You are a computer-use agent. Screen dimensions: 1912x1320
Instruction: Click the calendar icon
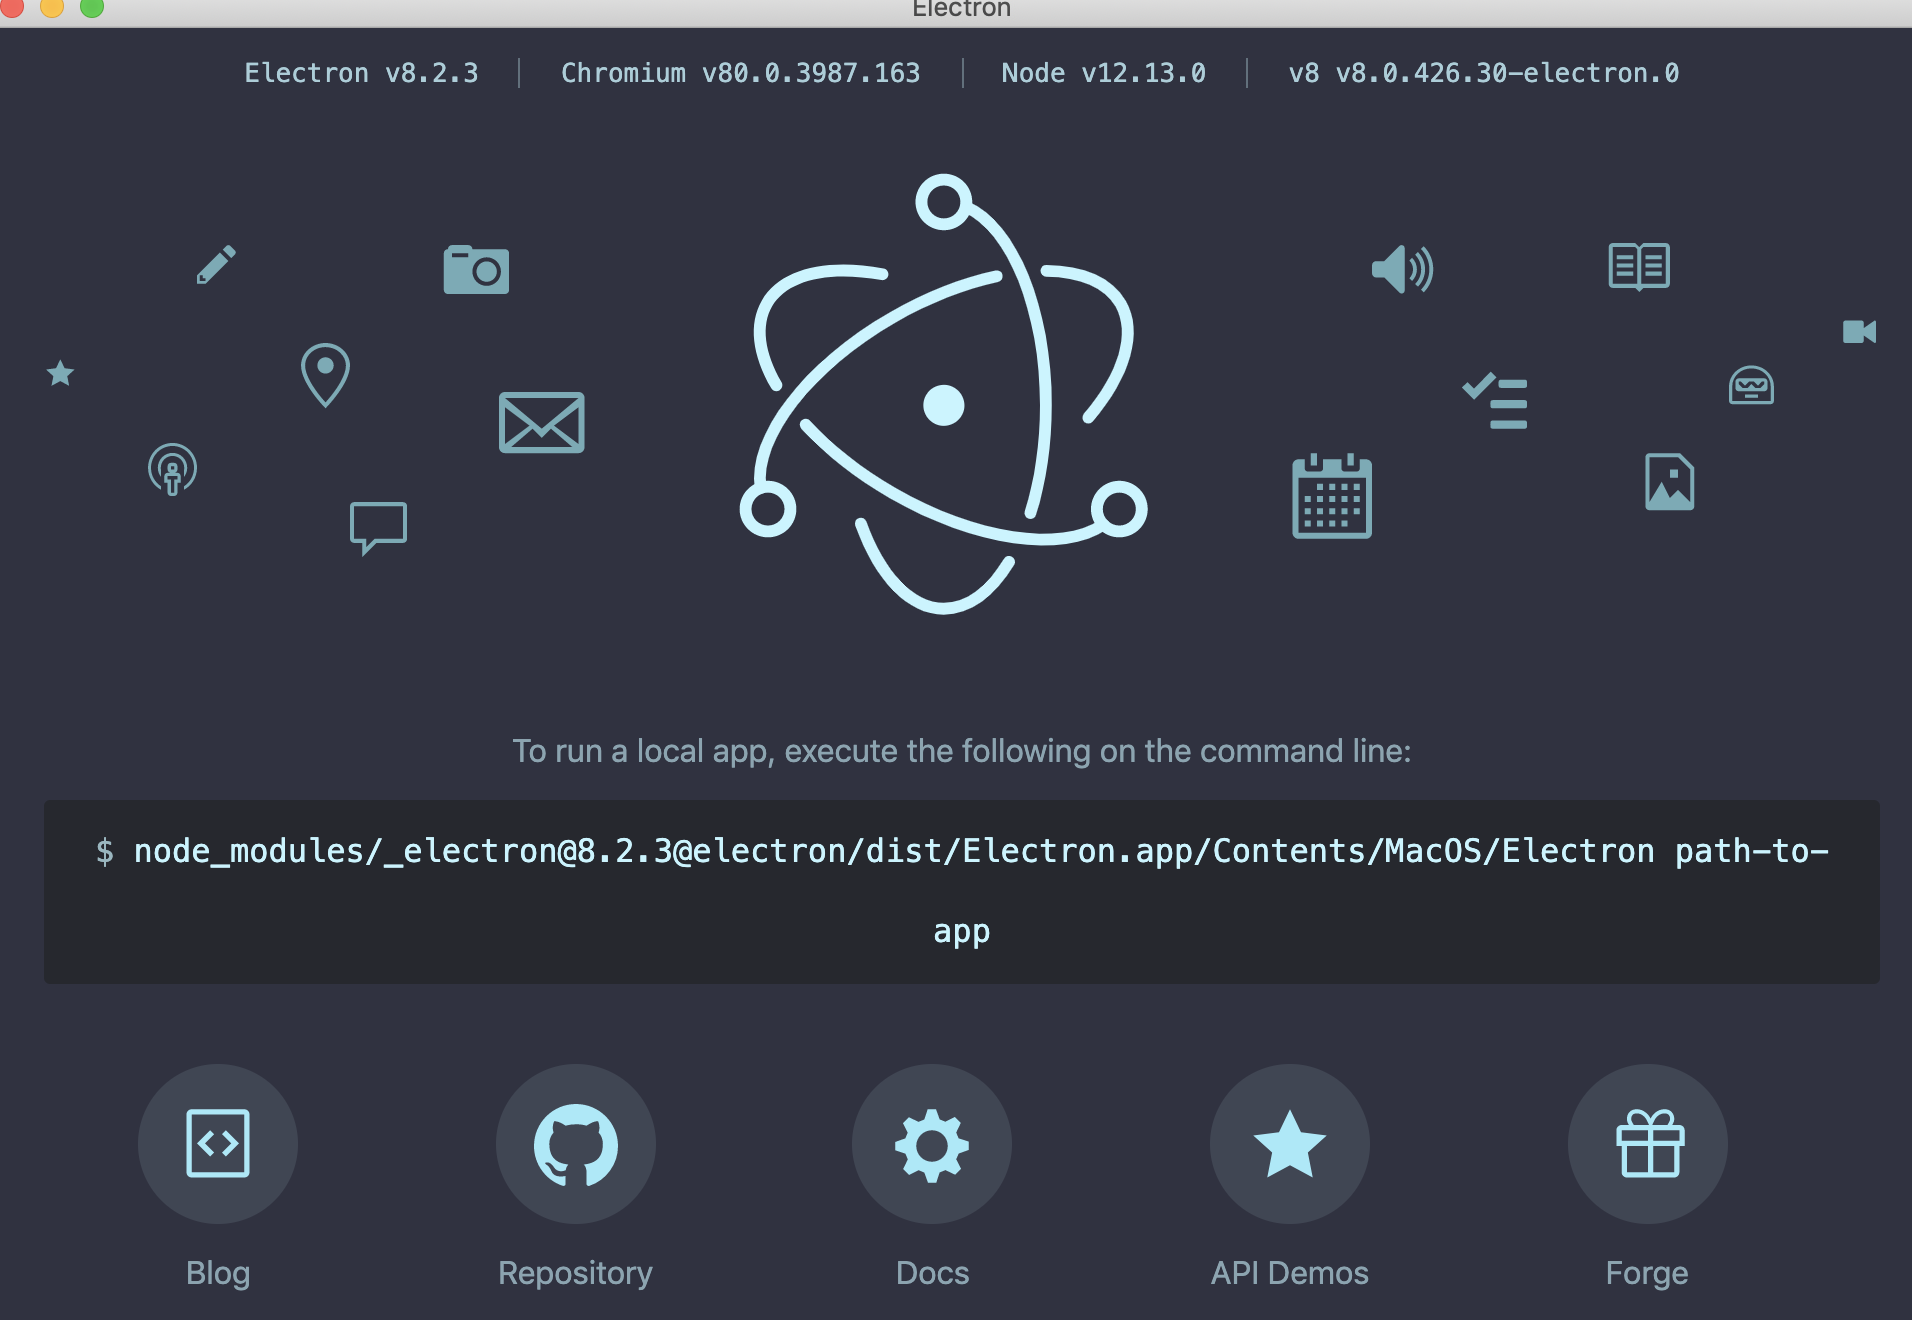[1333, 498]
